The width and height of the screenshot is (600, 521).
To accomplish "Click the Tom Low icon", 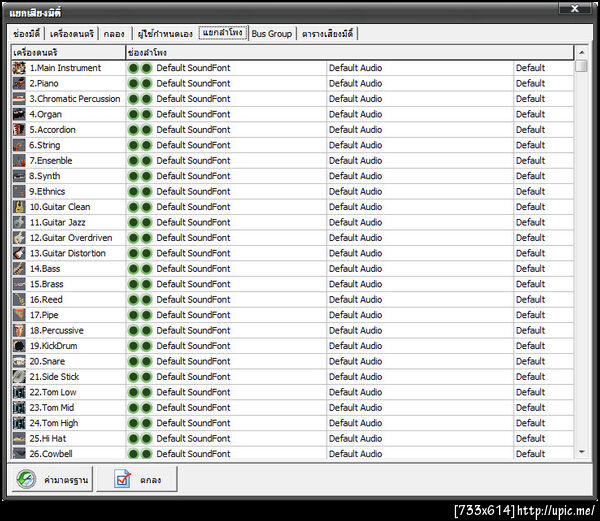I will click(x=19, y=392).
